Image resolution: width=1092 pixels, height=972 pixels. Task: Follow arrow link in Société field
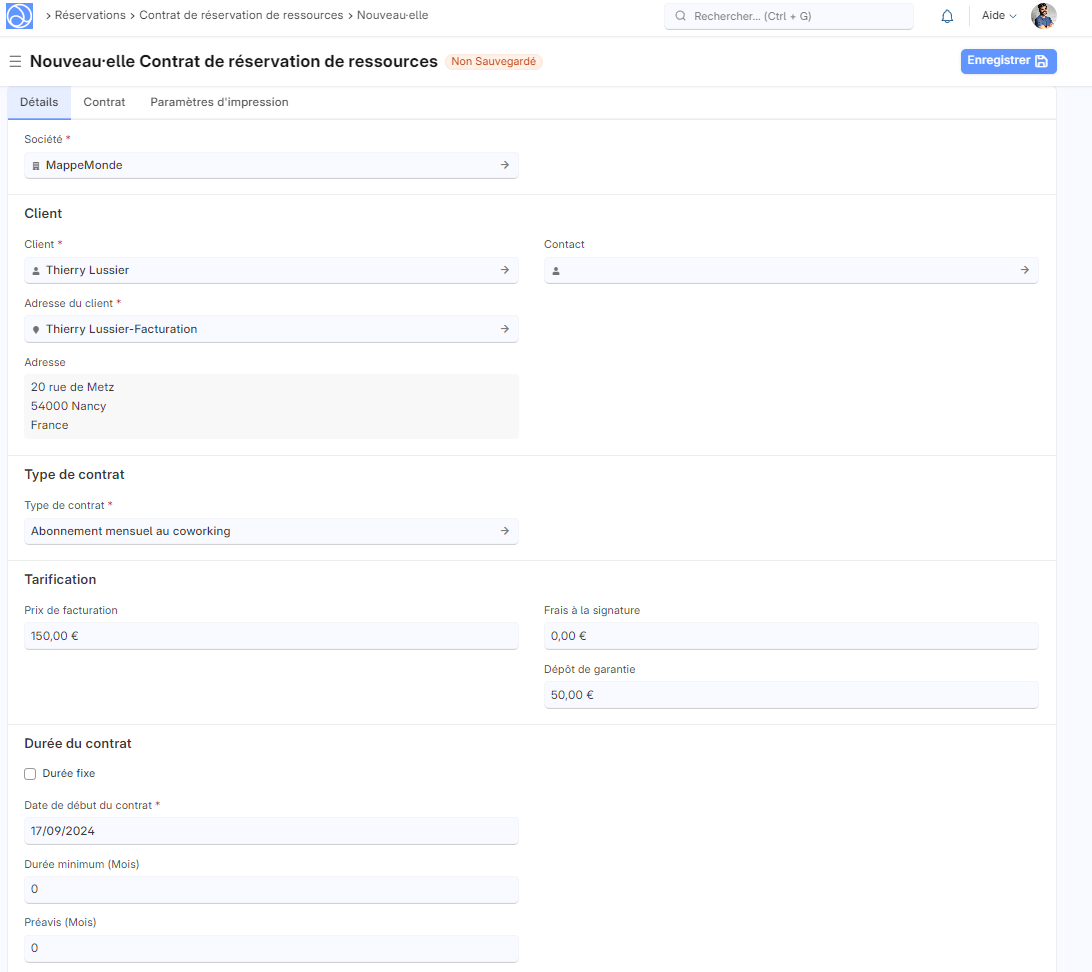click(505, 165)
